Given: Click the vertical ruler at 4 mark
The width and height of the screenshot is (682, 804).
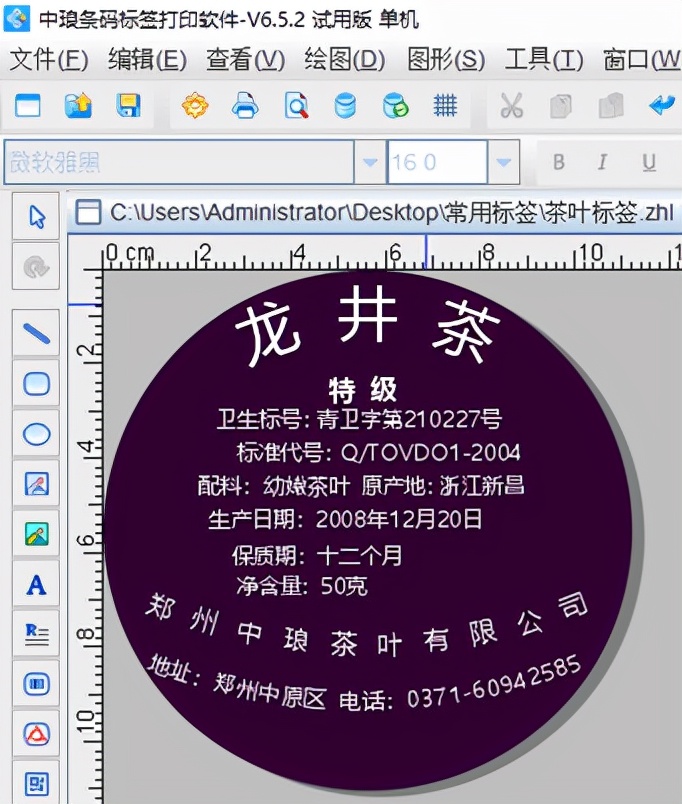Looking at the screenshot, I should click(88, 447).
